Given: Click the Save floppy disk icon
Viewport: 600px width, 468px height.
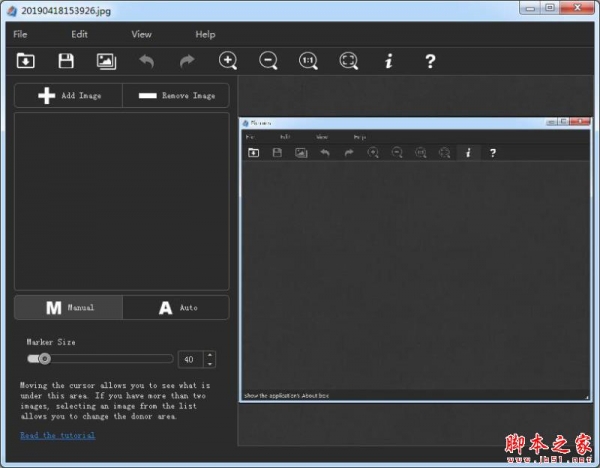Looking at the screenshot, I should [x=66, y=61].
